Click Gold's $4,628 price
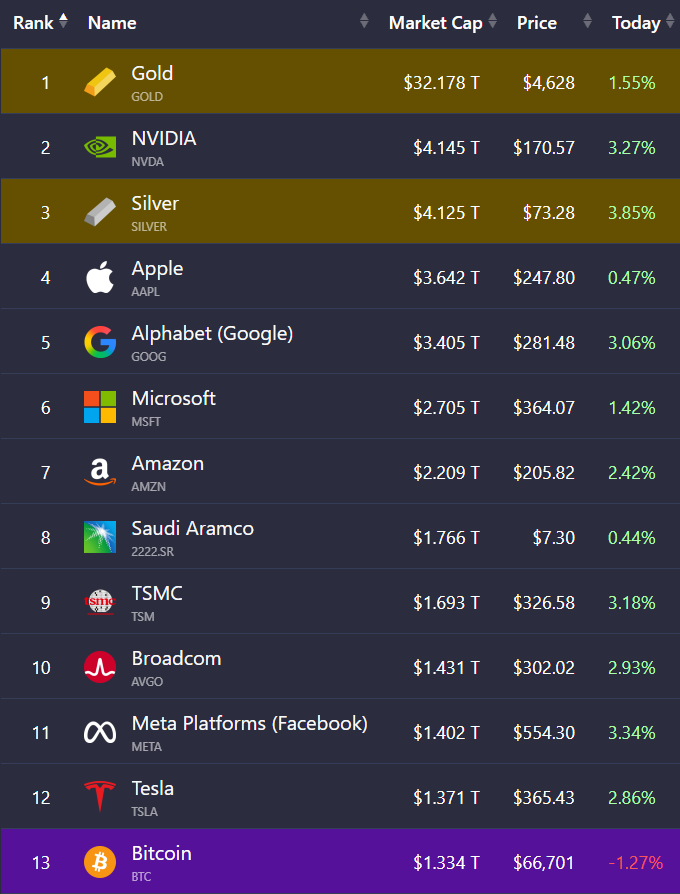The height and width of the screenshot is (894, 680). [x=549, y=83]
